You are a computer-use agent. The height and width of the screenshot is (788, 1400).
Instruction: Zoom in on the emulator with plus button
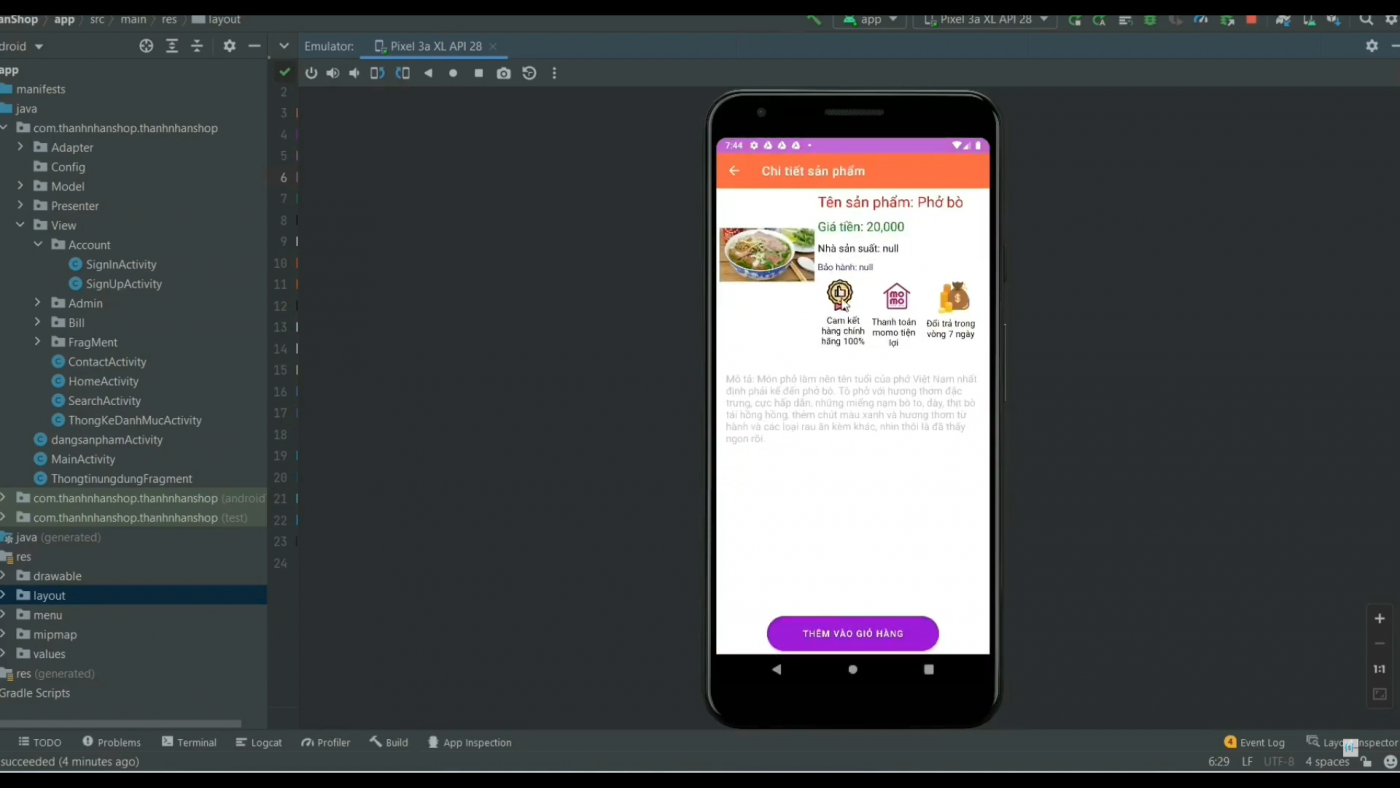pos(1379,618)
